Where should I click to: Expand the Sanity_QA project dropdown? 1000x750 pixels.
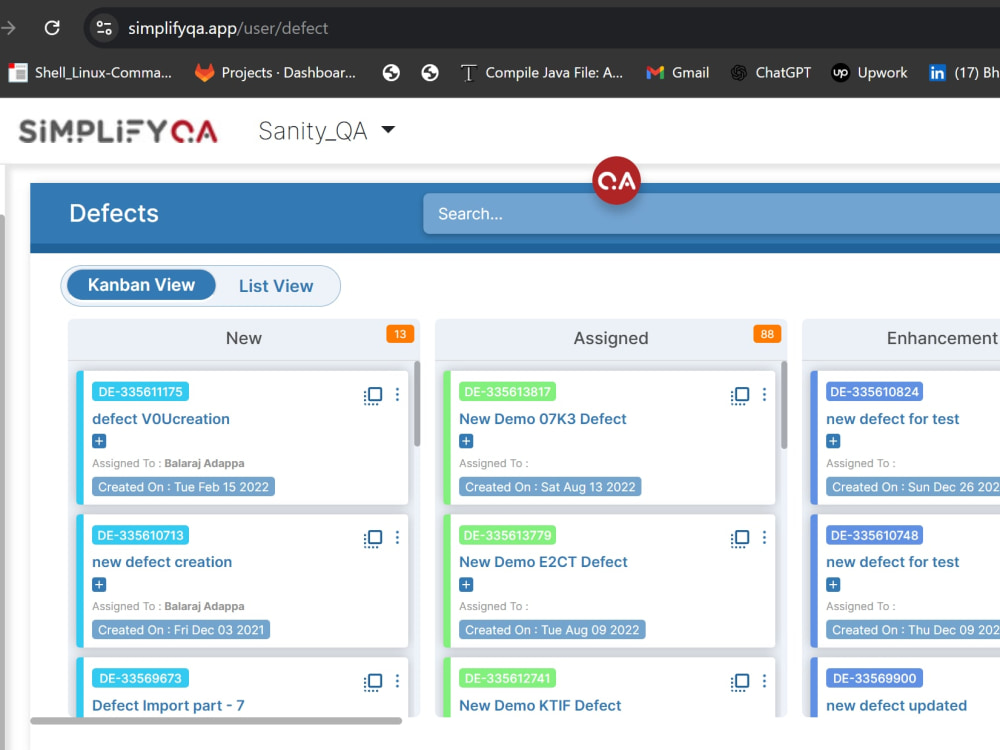pos(327,131)
